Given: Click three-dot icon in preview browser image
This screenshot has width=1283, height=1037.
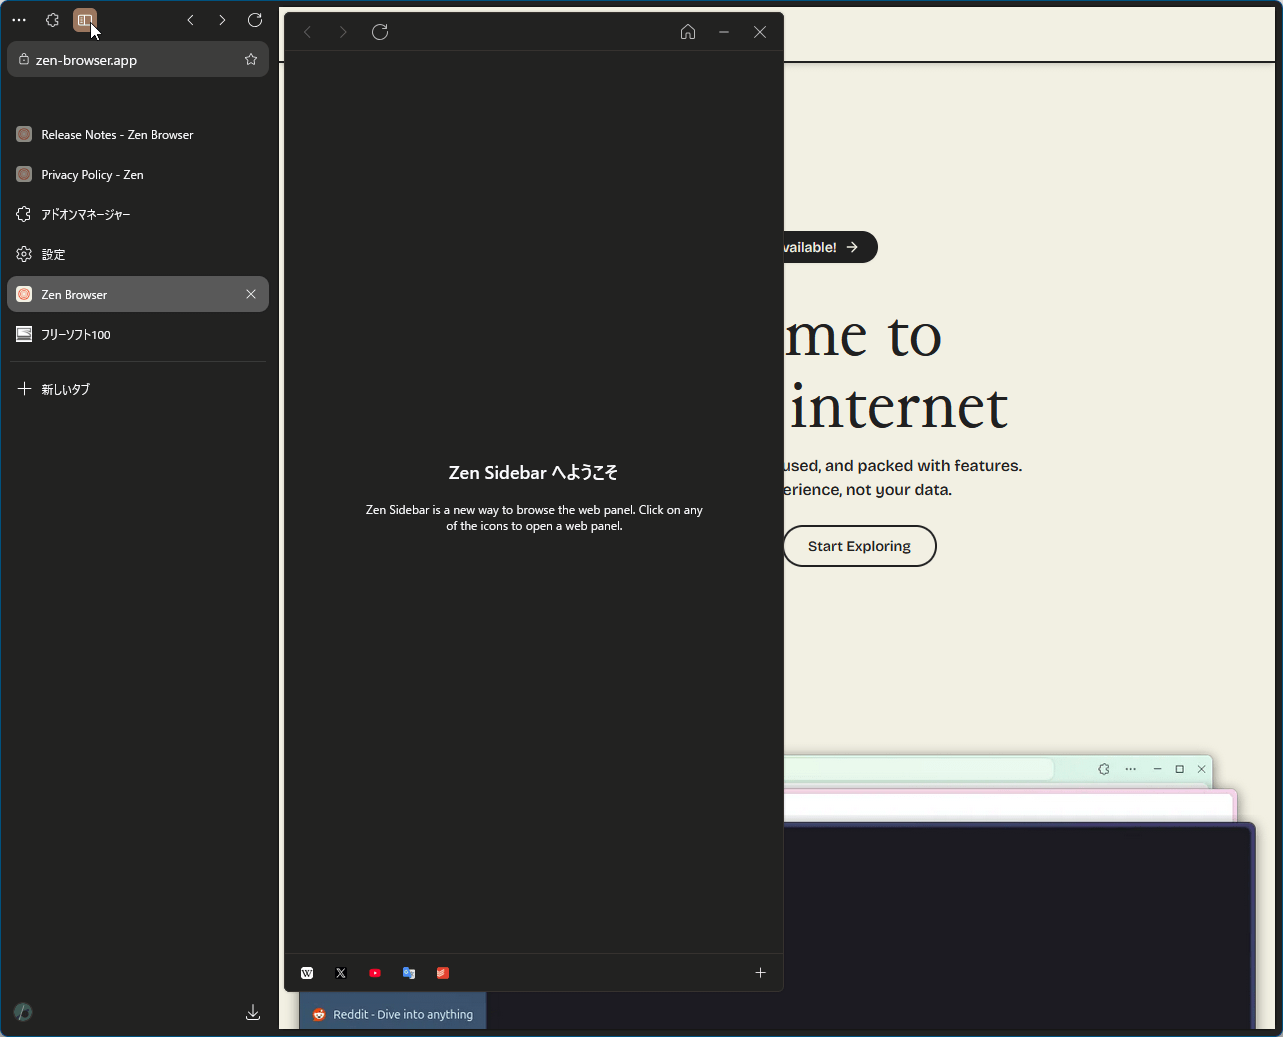Looking at the screenshot, I should pyautogui.click(x=1131, y=769).
